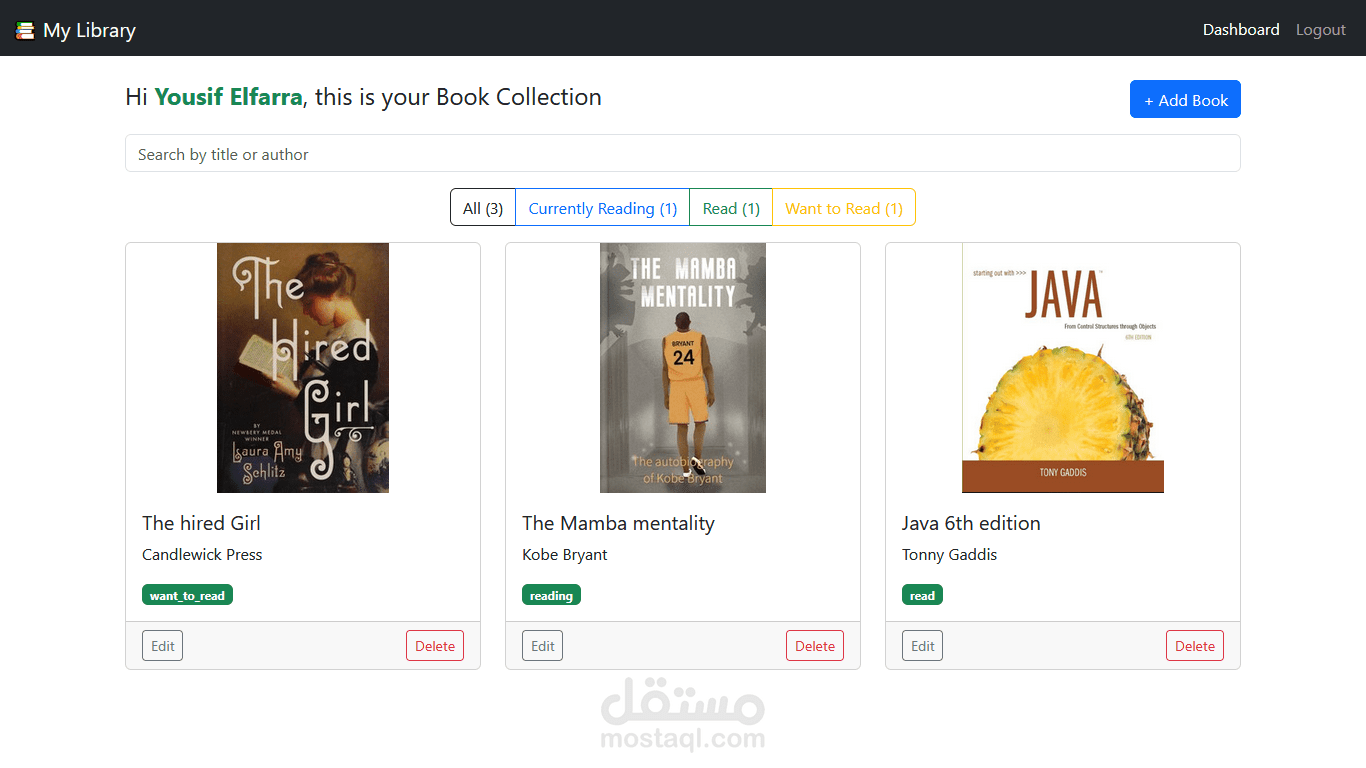Focus the Search by title or author field

[x=683, y=153]
